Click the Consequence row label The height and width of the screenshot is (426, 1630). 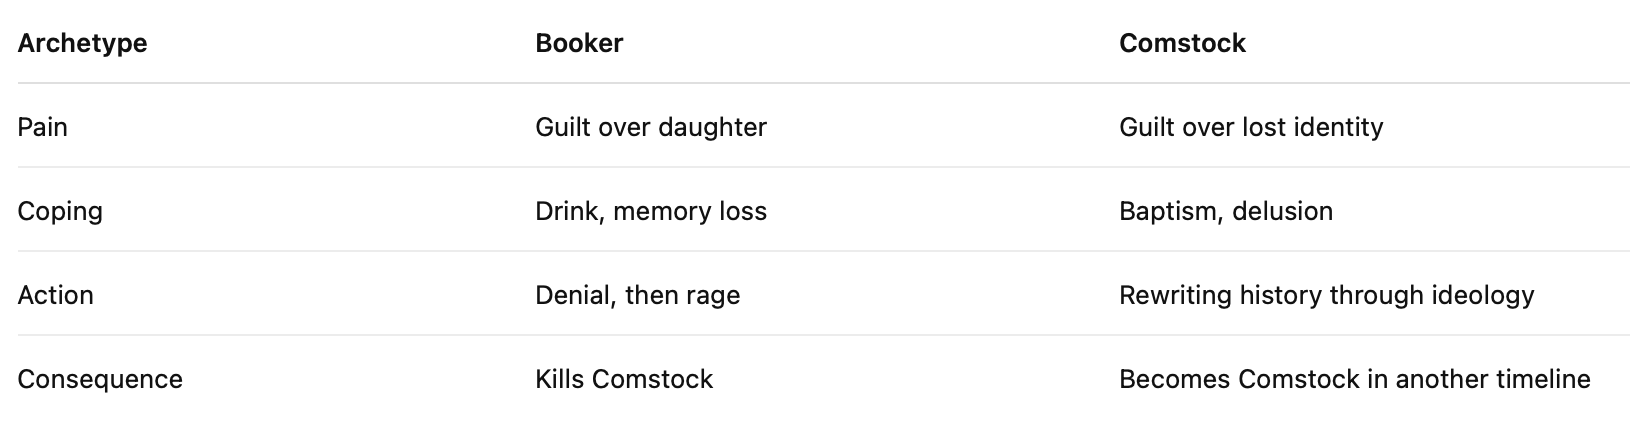tap(100, 379)
